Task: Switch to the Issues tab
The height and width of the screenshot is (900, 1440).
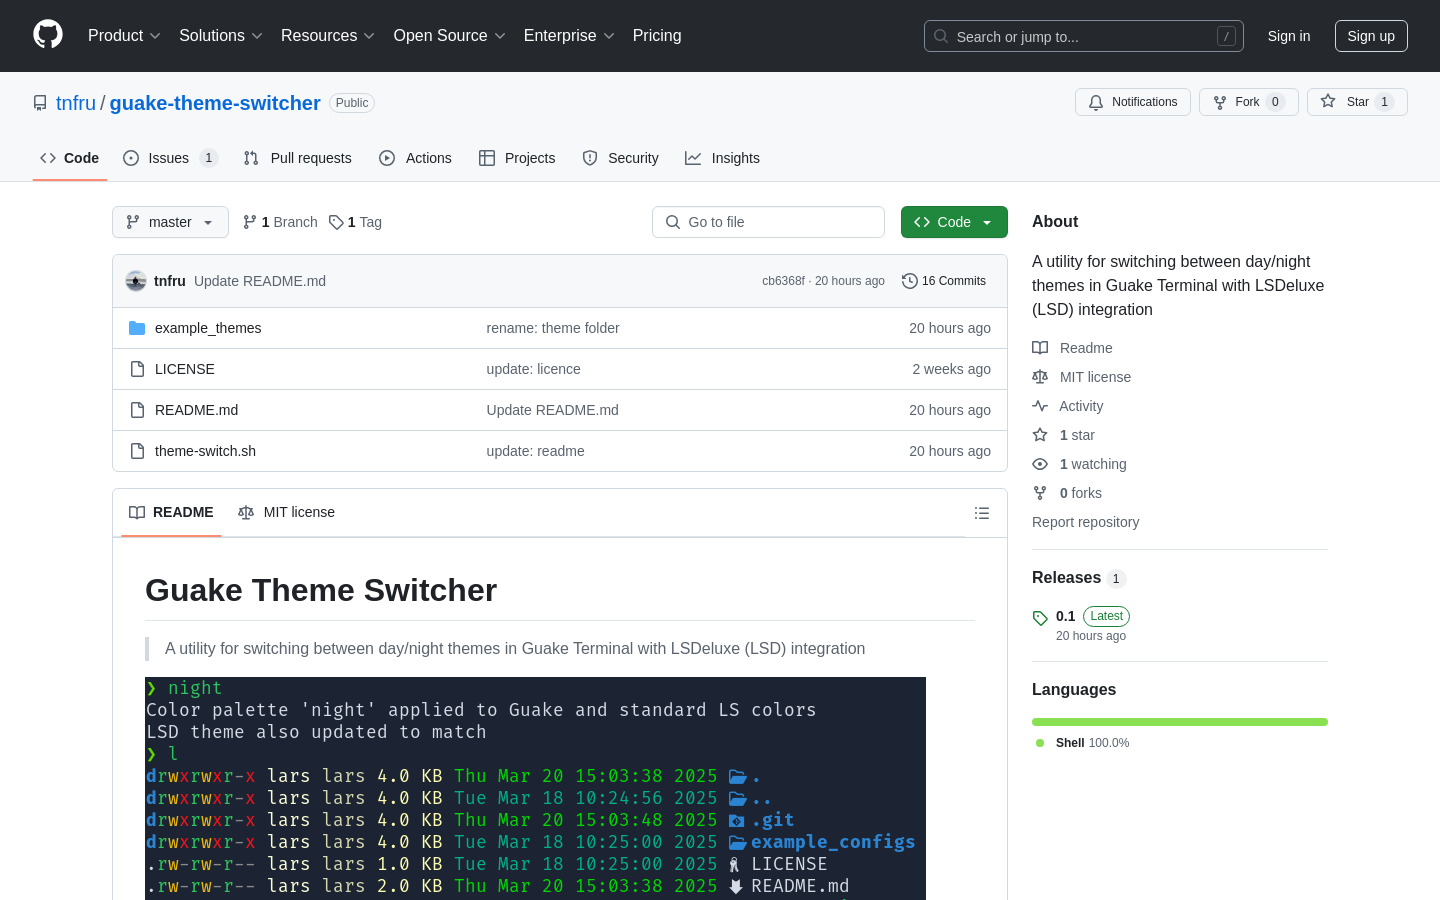Action: pos(170,158)
